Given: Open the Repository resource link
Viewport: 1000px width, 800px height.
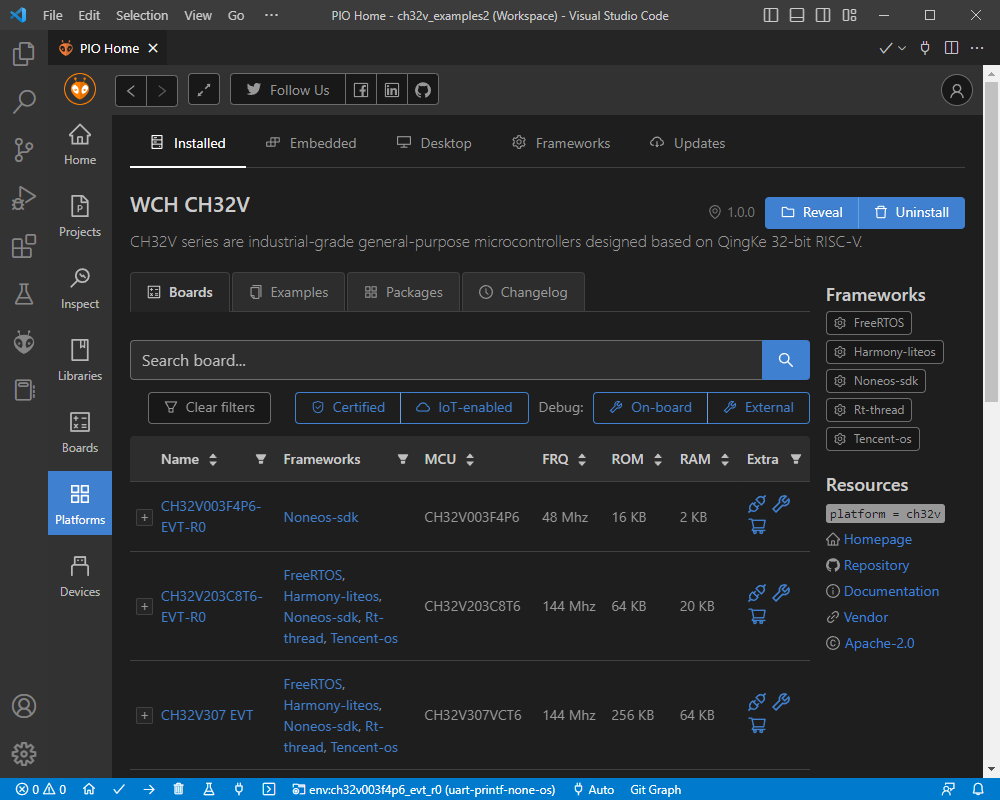Looking at the screenshot, I should pos(876,565).
